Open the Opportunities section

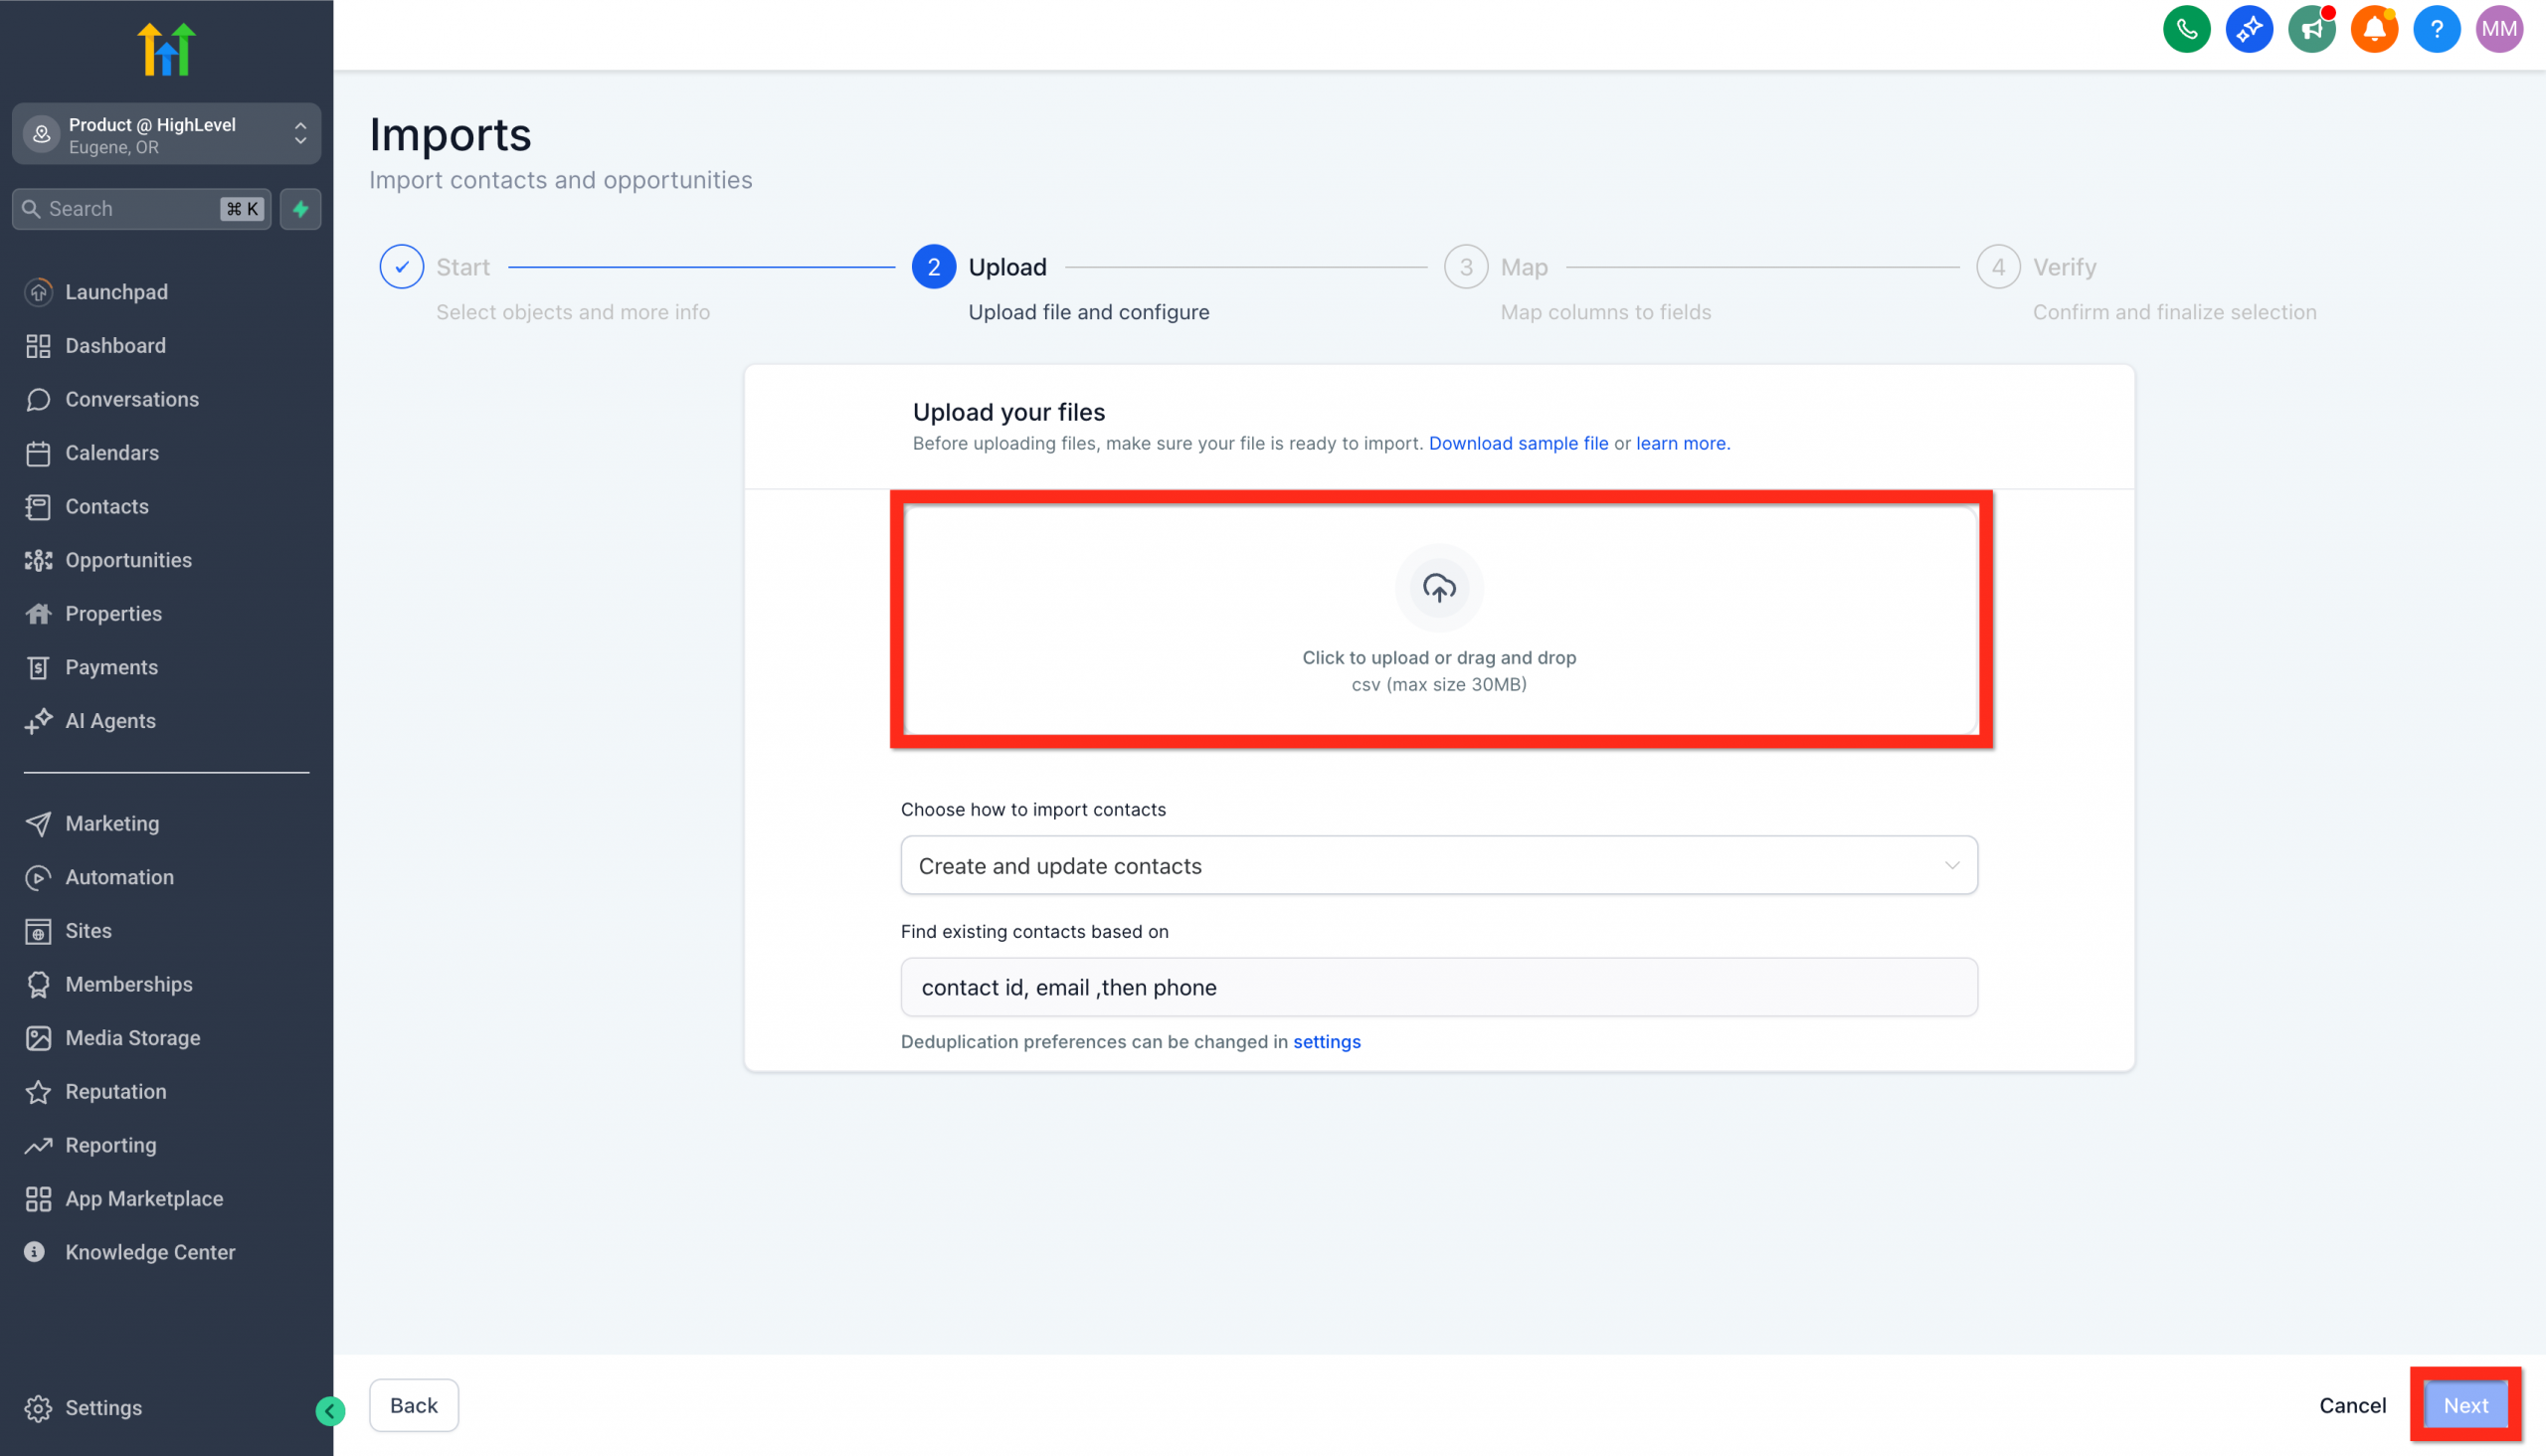pyautogui.click(x=128, y=560)
